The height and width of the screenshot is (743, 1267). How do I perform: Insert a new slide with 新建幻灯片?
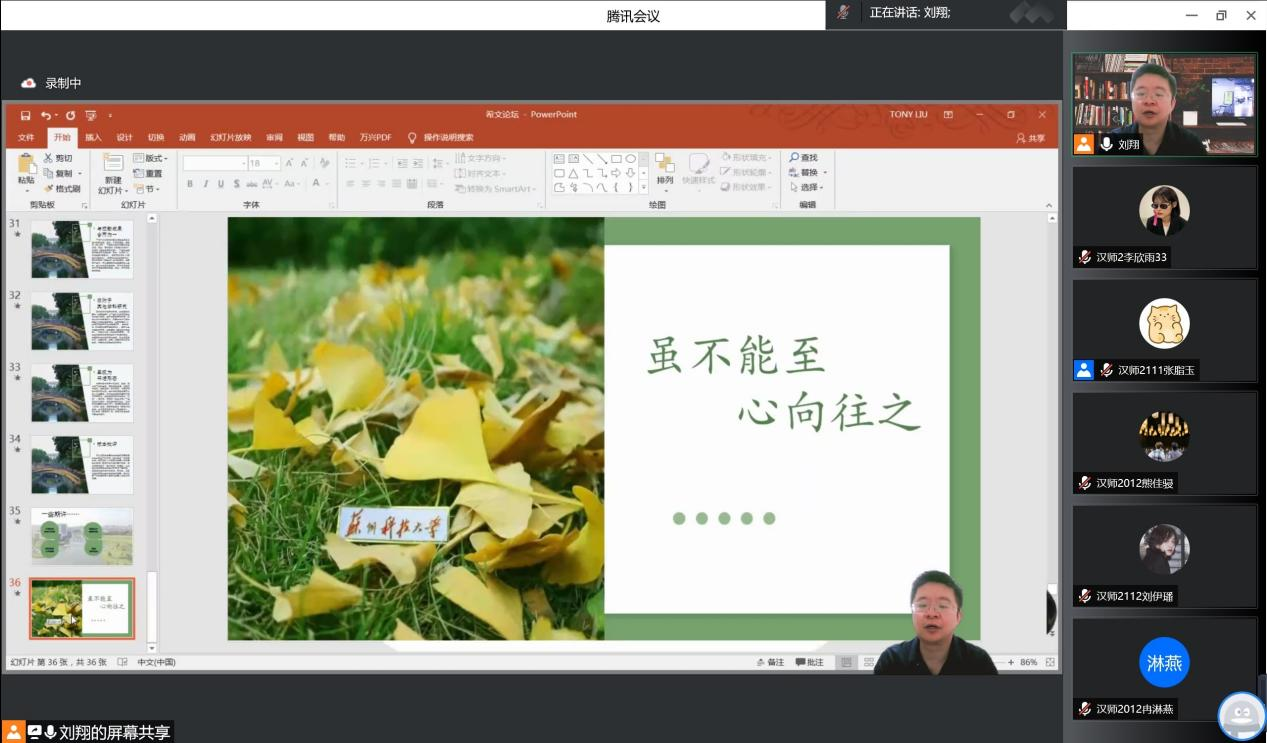point(113,174)
